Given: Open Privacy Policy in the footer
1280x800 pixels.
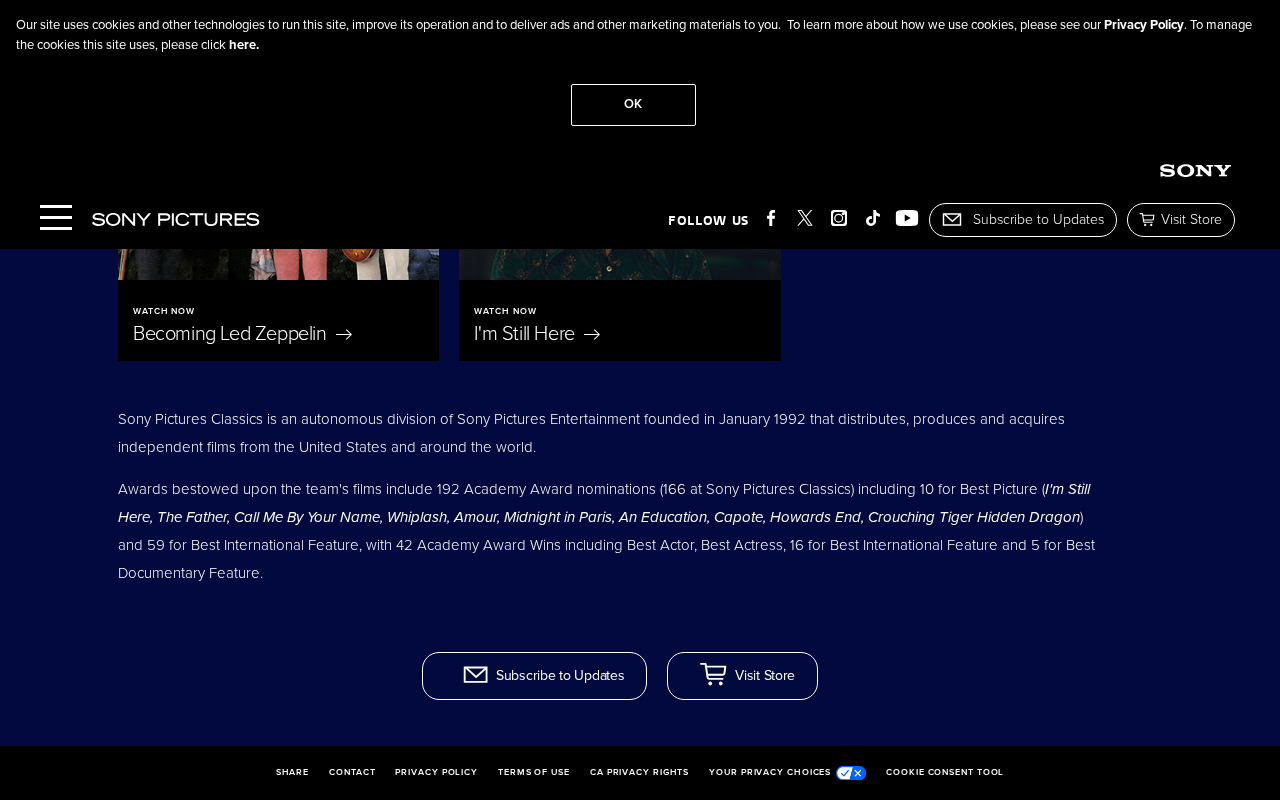Looking at the screenshot, I should pyautogui.click(x=436, y=773).
